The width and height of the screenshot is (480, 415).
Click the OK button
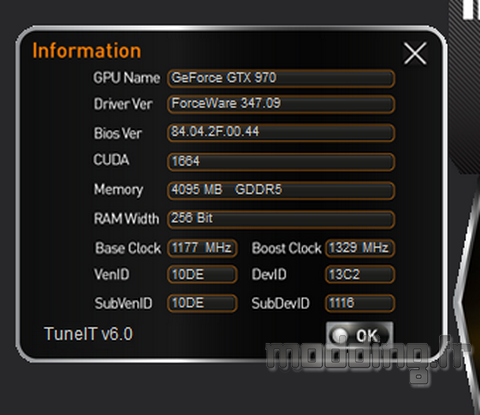360,335
